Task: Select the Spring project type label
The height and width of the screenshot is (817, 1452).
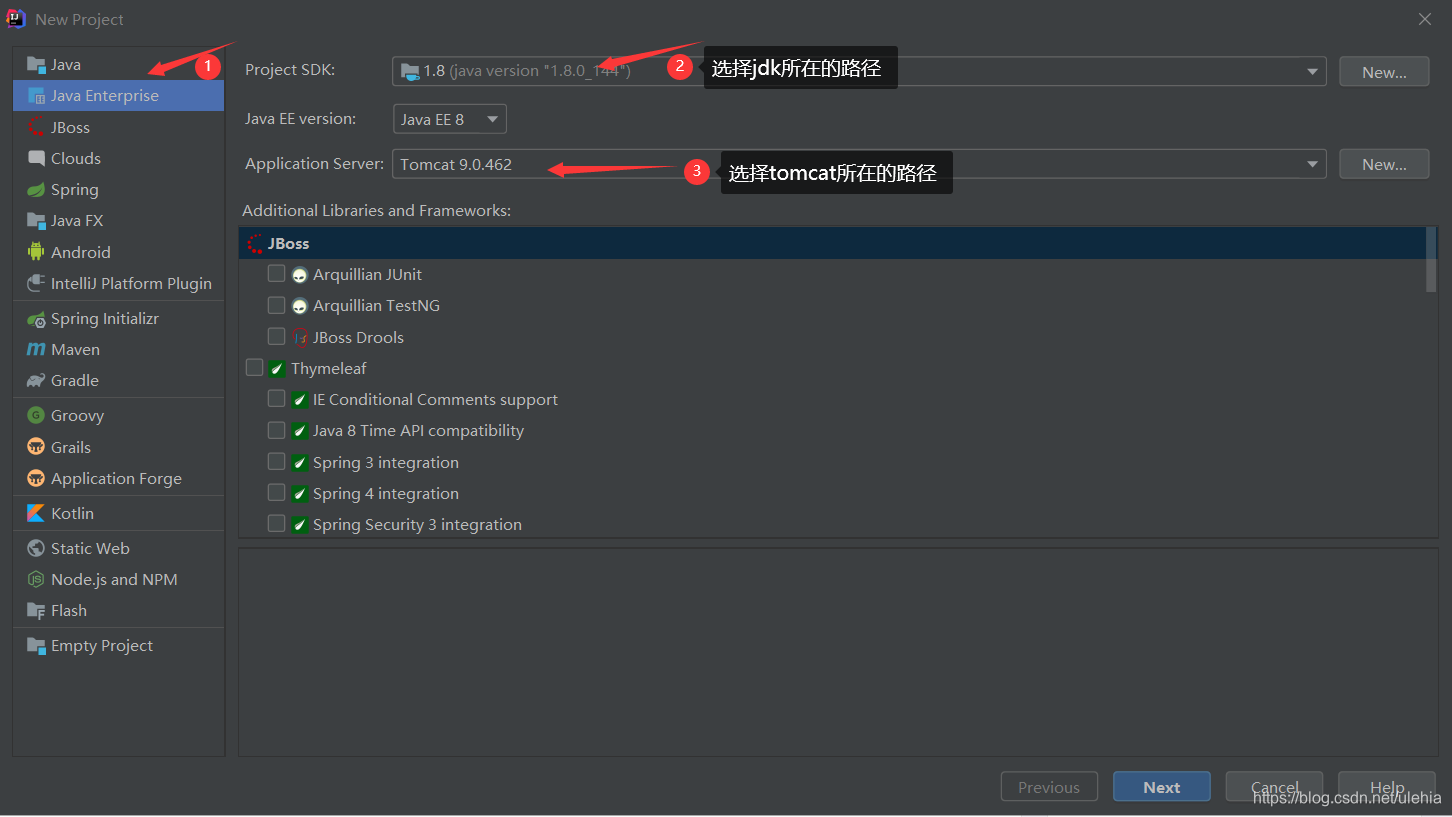Action: 75,190
